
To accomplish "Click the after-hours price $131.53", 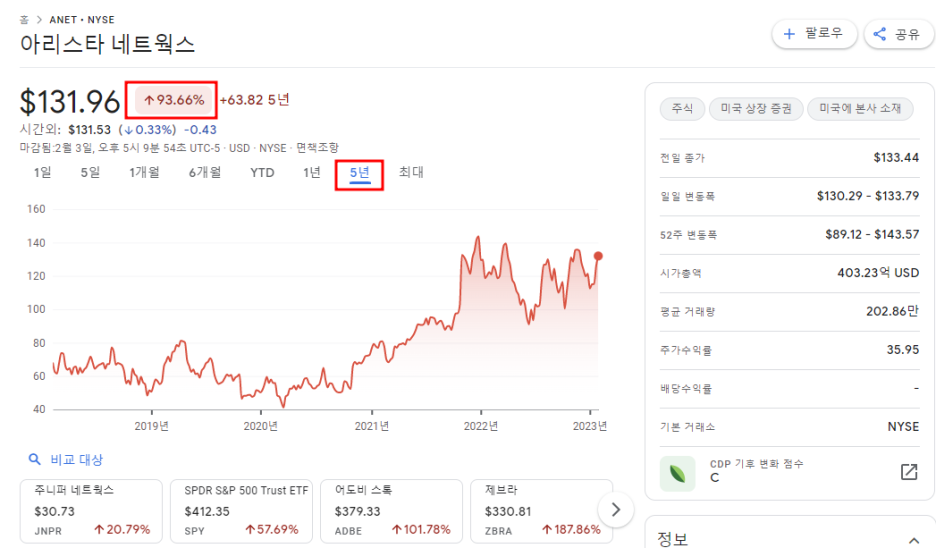I will click(x=90, y=130).
